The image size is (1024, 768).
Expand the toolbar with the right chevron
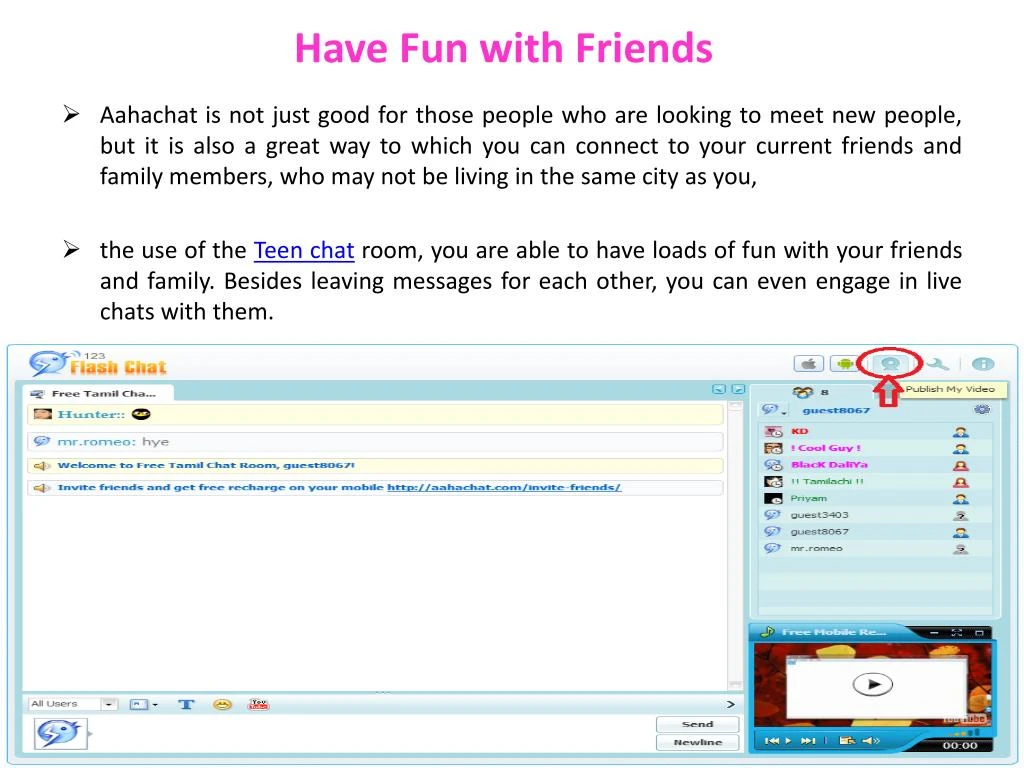tap(731, 704)
